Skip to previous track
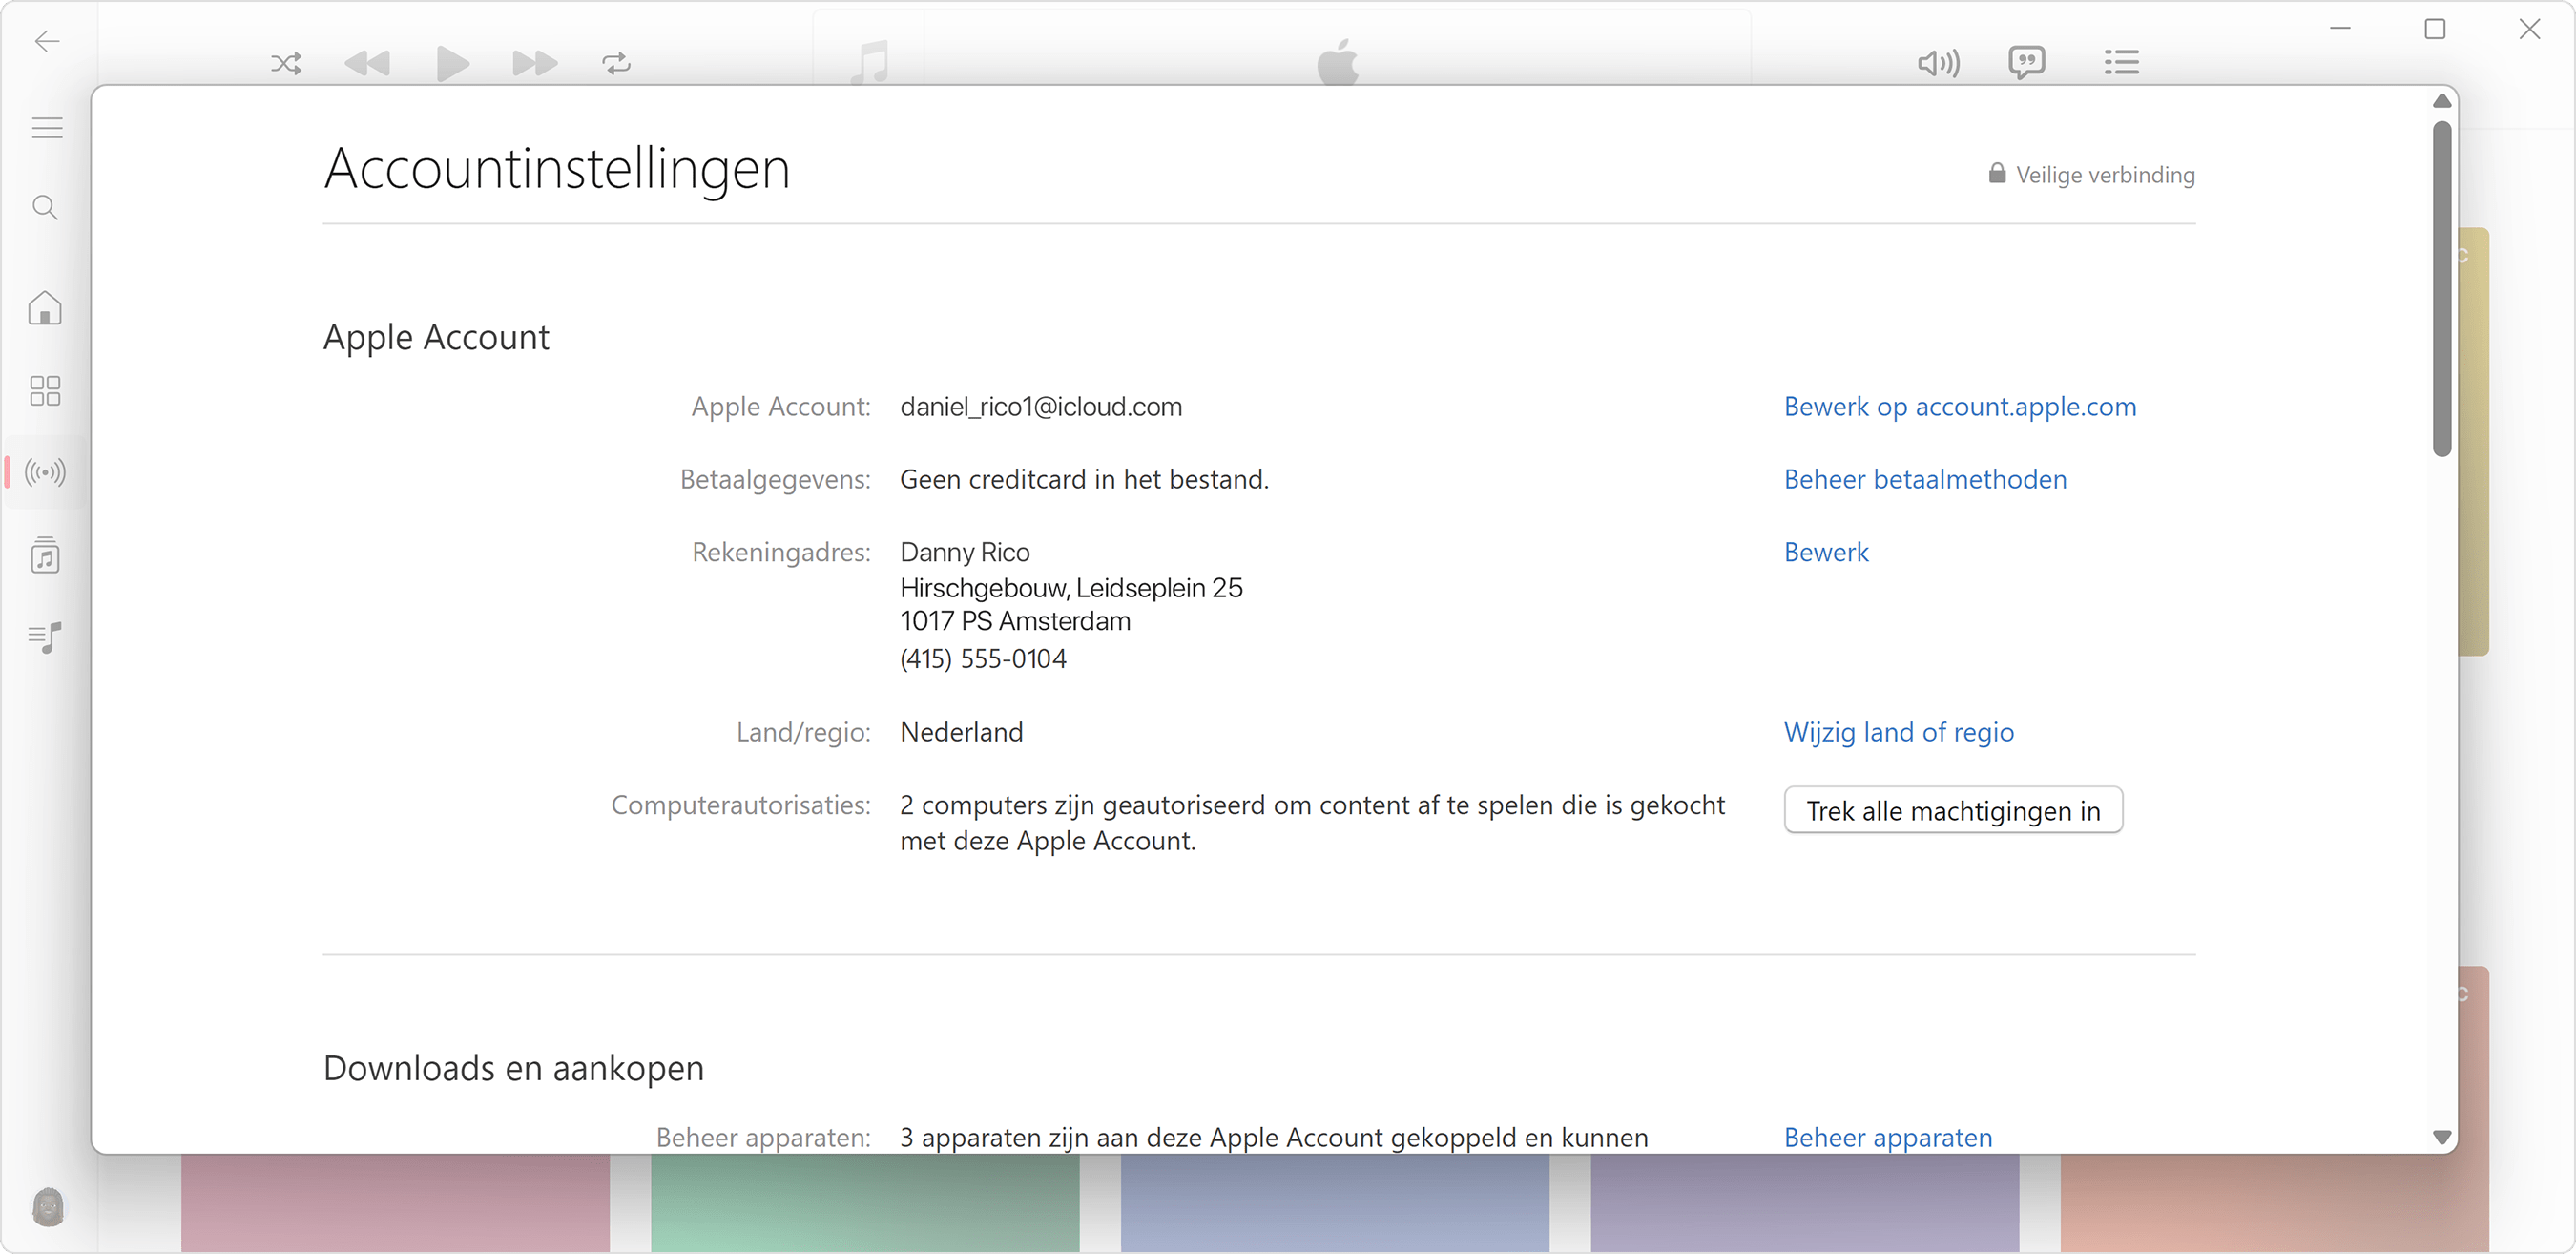Viewport: 2576px width, 1254px height. [x=367, y=64]
